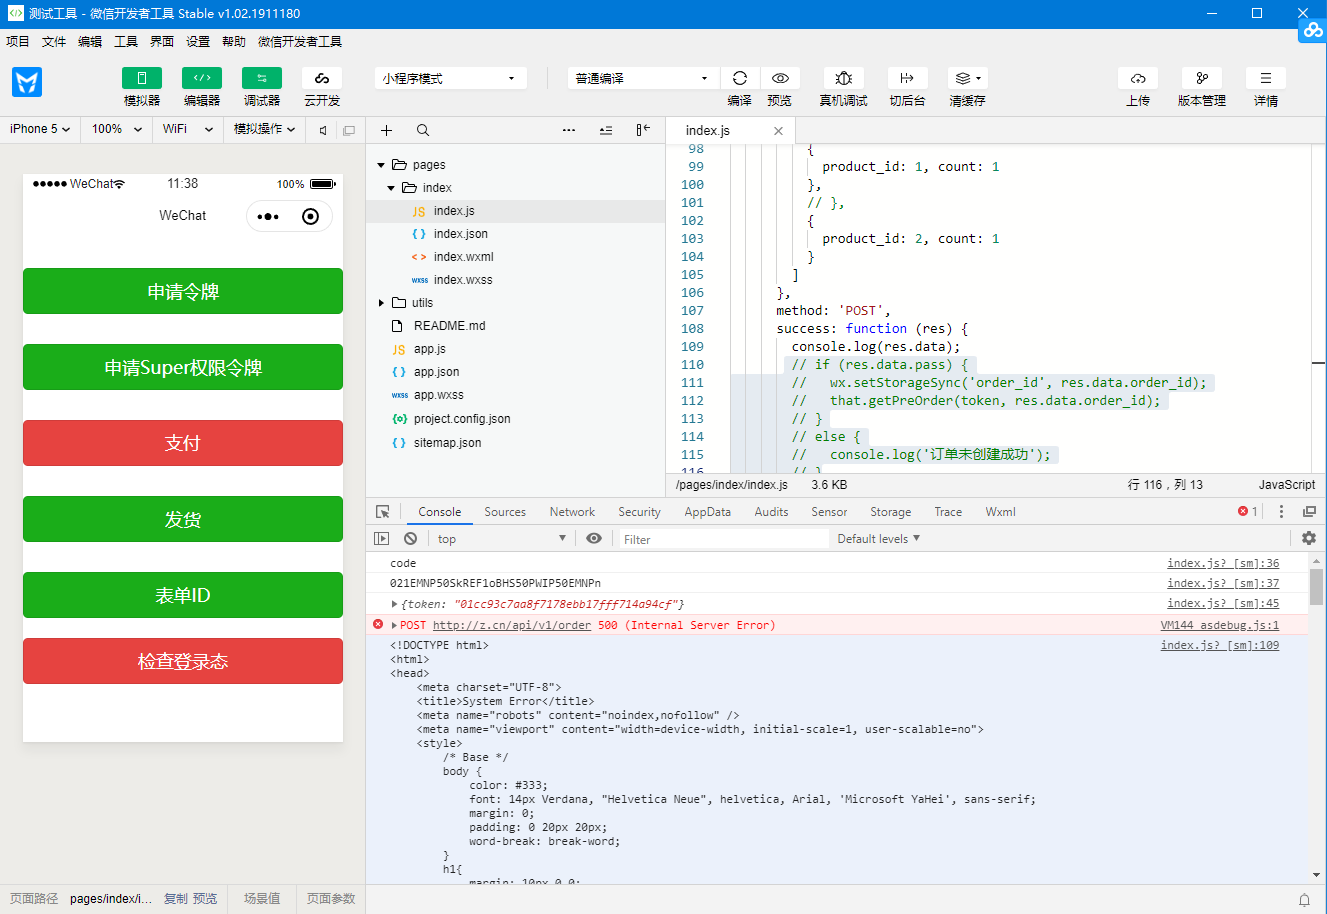Open the 小程序模式 mode dropdown
This screenshot has height=914, width=1327.
click(x=450, y=78)
